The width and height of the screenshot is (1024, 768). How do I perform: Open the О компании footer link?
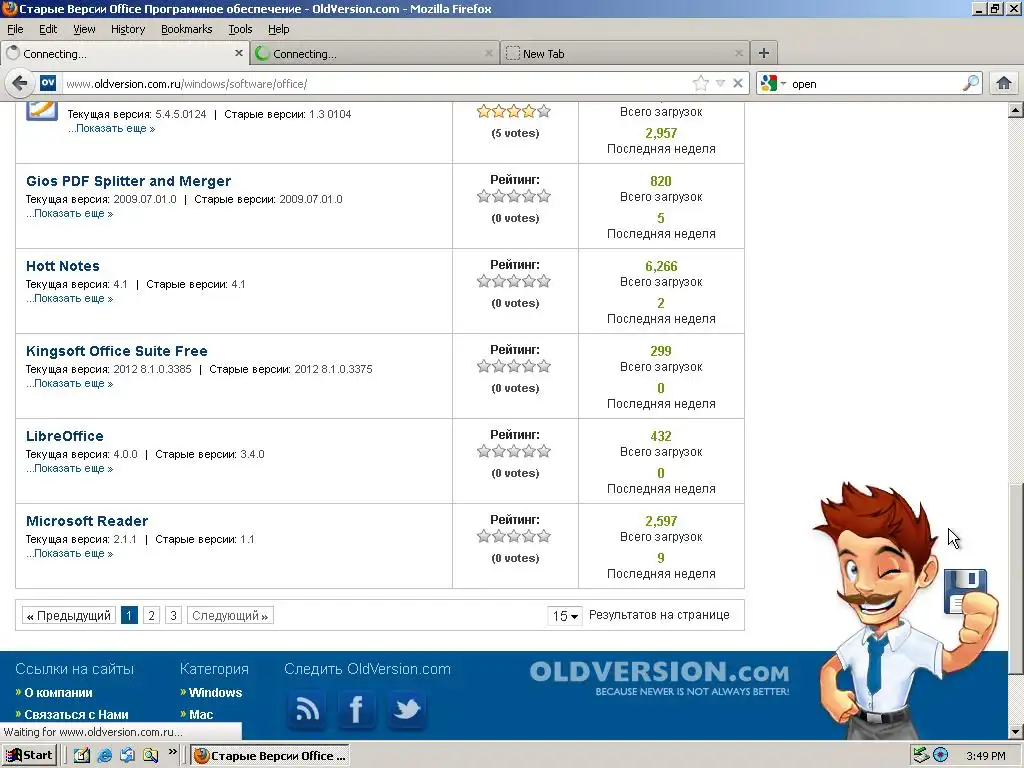click(x=58, y=692)
